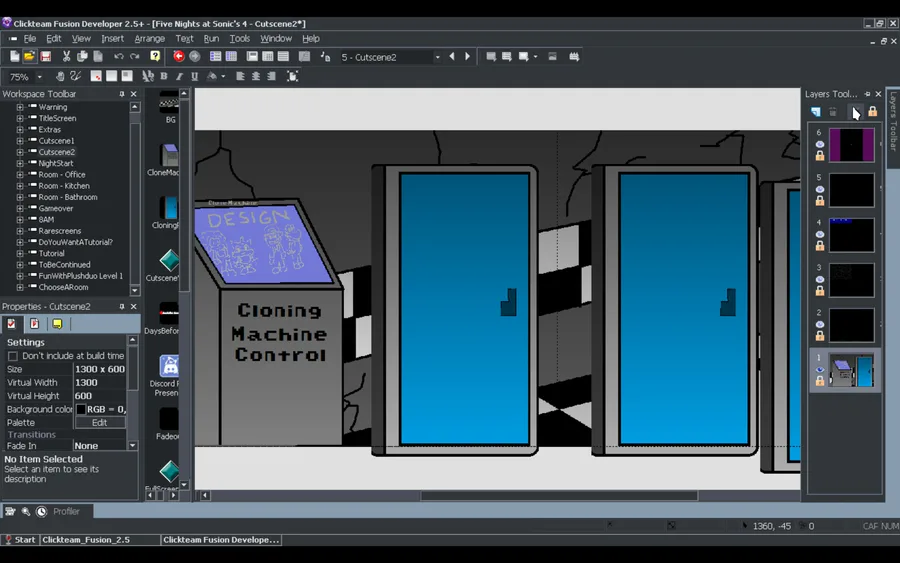Viewport: 900px width, 563px height.
Task: Open the 75% zoom dropdown
Action: tap(40, 76)
